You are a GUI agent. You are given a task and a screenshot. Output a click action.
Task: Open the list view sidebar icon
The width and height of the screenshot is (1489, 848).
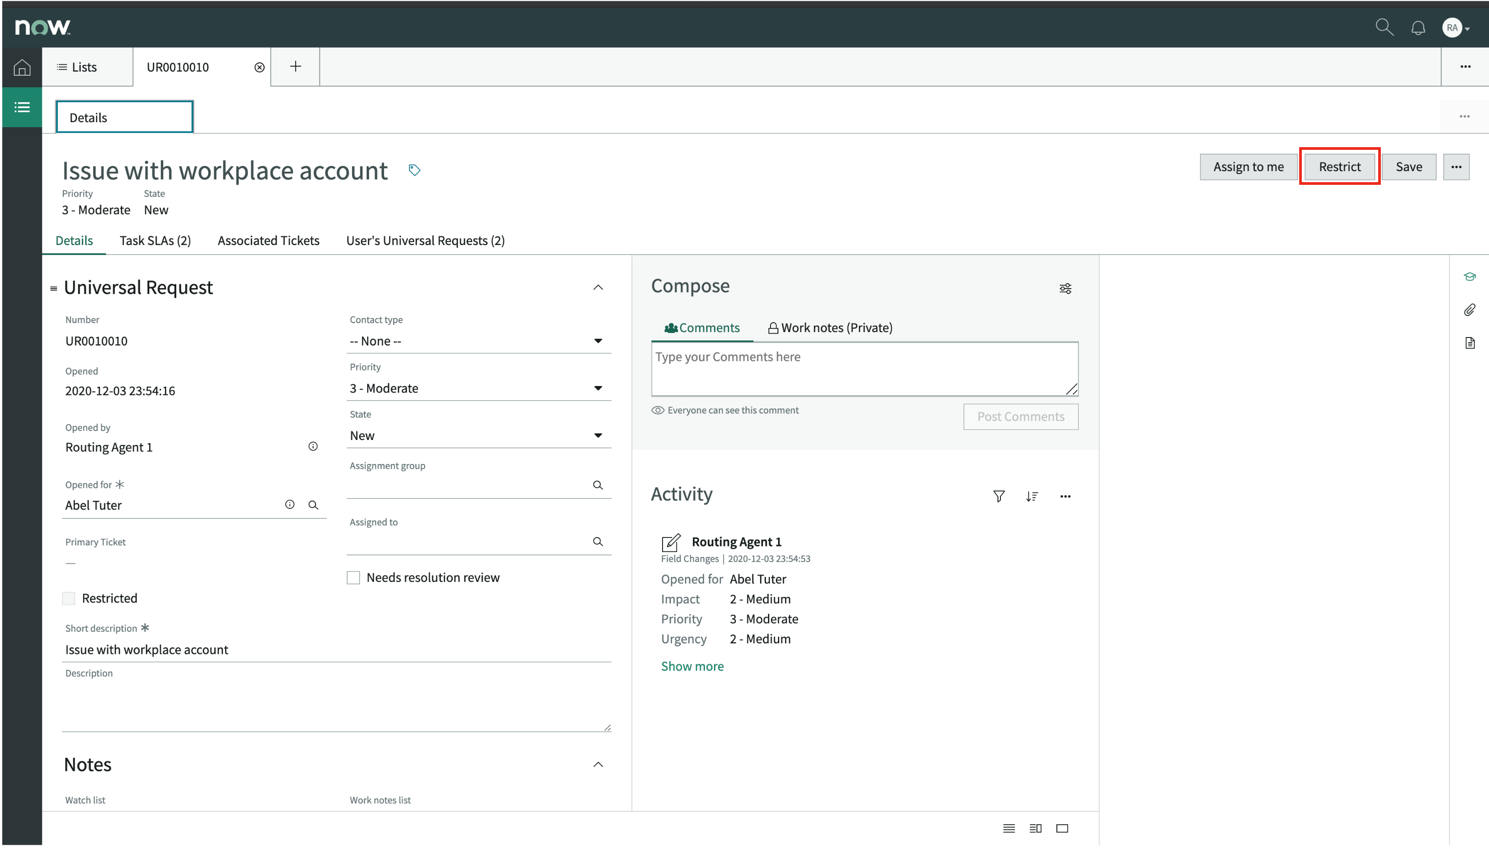(x=22, y=107)
